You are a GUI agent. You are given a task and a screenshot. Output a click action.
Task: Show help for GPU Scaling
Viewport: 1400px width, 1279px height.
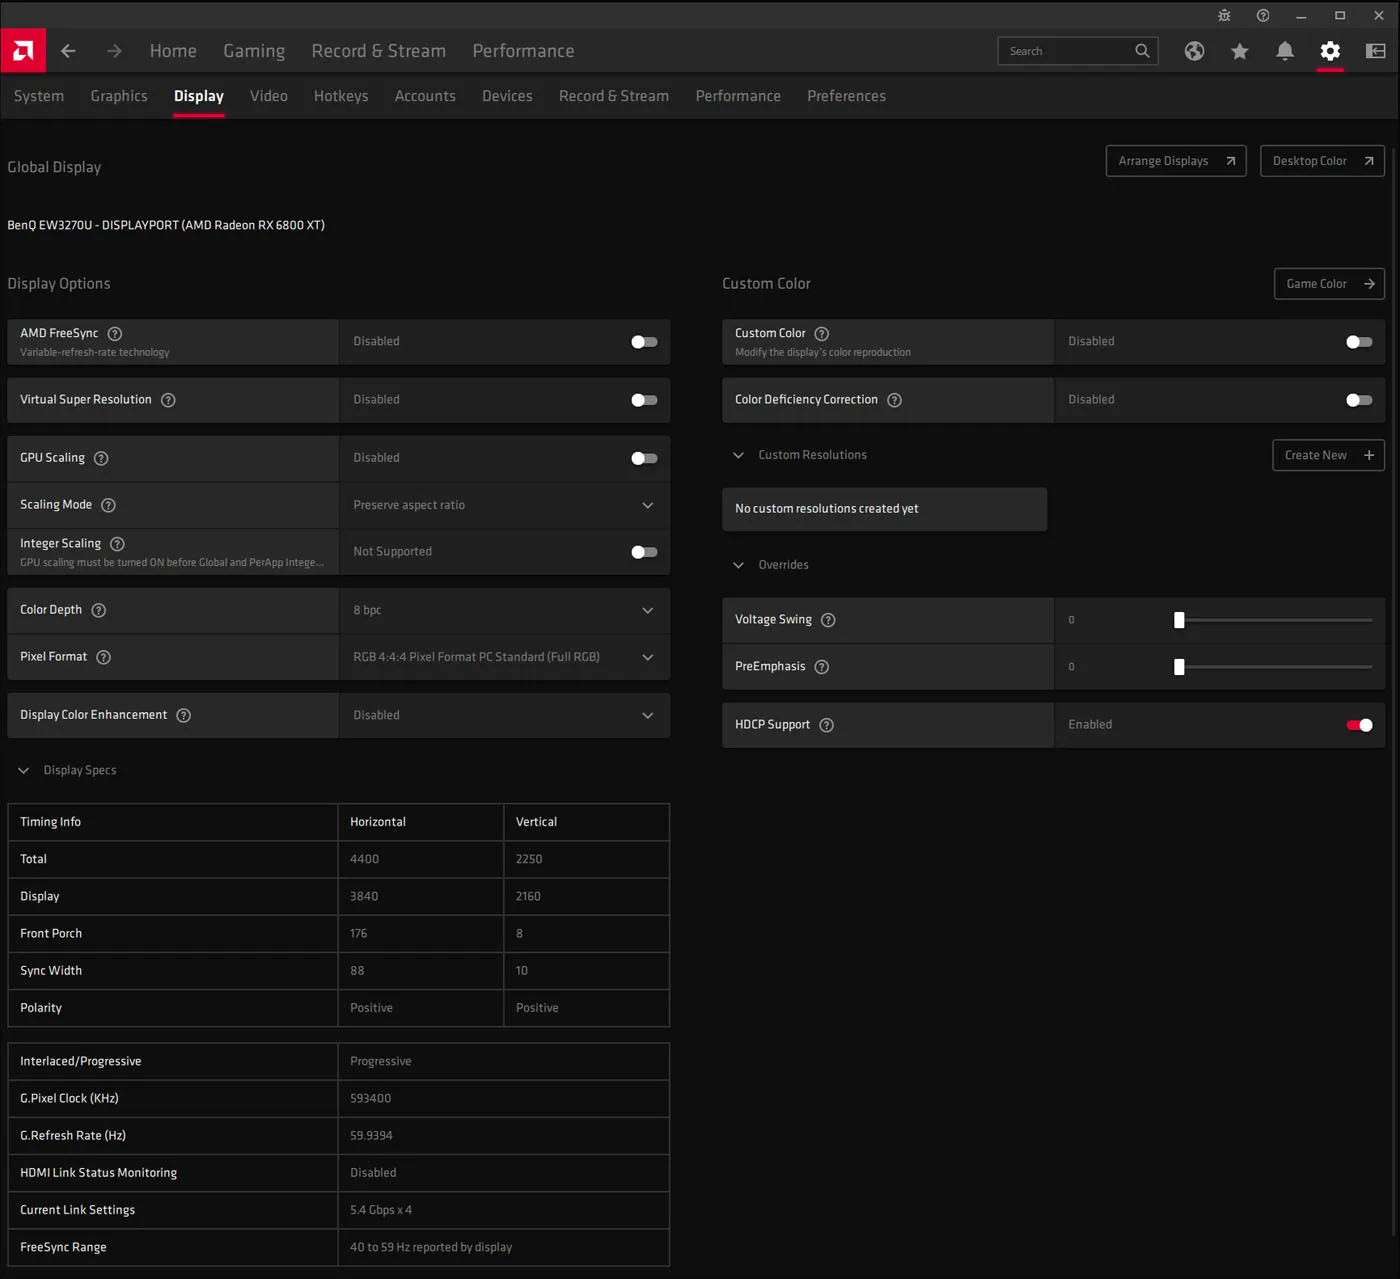(x=101, y=458)
